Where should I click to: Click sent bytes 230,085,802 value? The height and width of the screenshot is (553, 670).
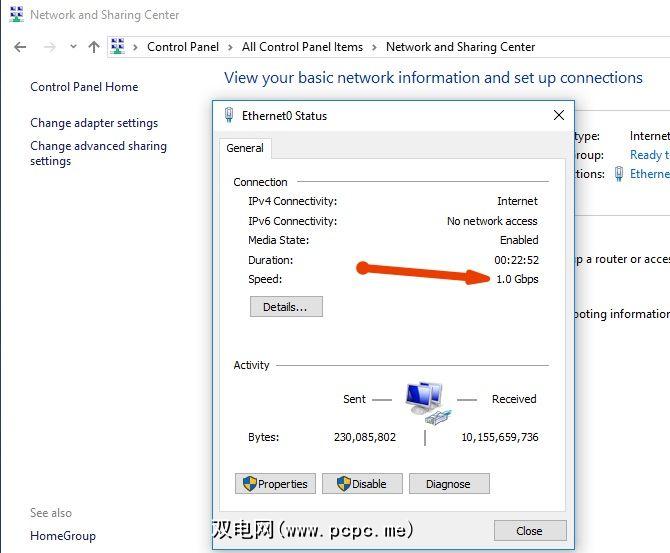(x=365, y=437)
